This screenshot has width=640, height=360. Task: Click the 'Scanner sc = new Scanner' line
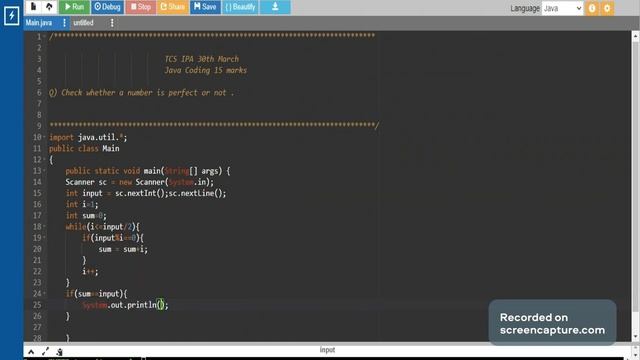[140, 182]
